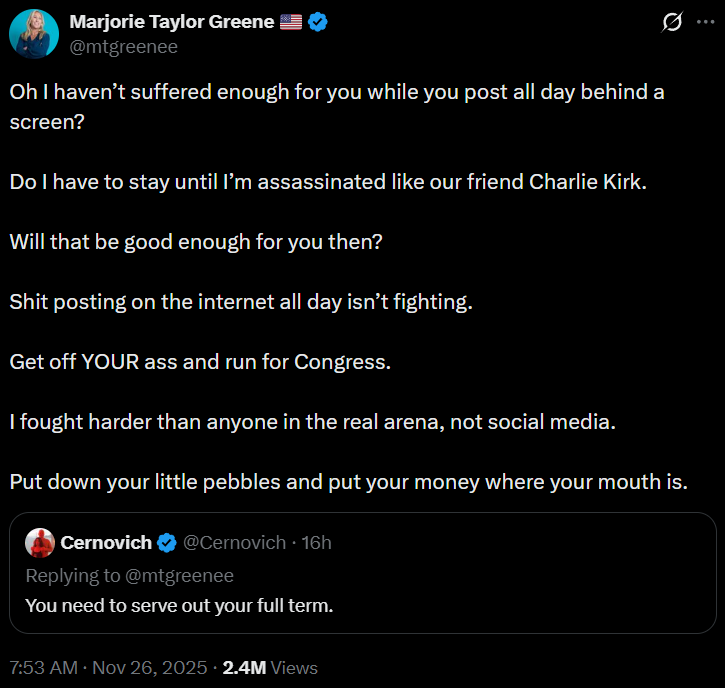This screenshot has height=688, width=725.
Task: Click Marjorie Taylor Greene's profile avatar
Action: pyautogui.click(x=34, y=34)
